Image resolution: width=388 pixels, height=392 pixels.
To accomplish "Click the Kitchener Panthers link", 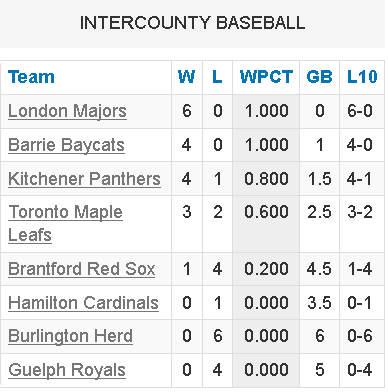I will tap(85, 179).
